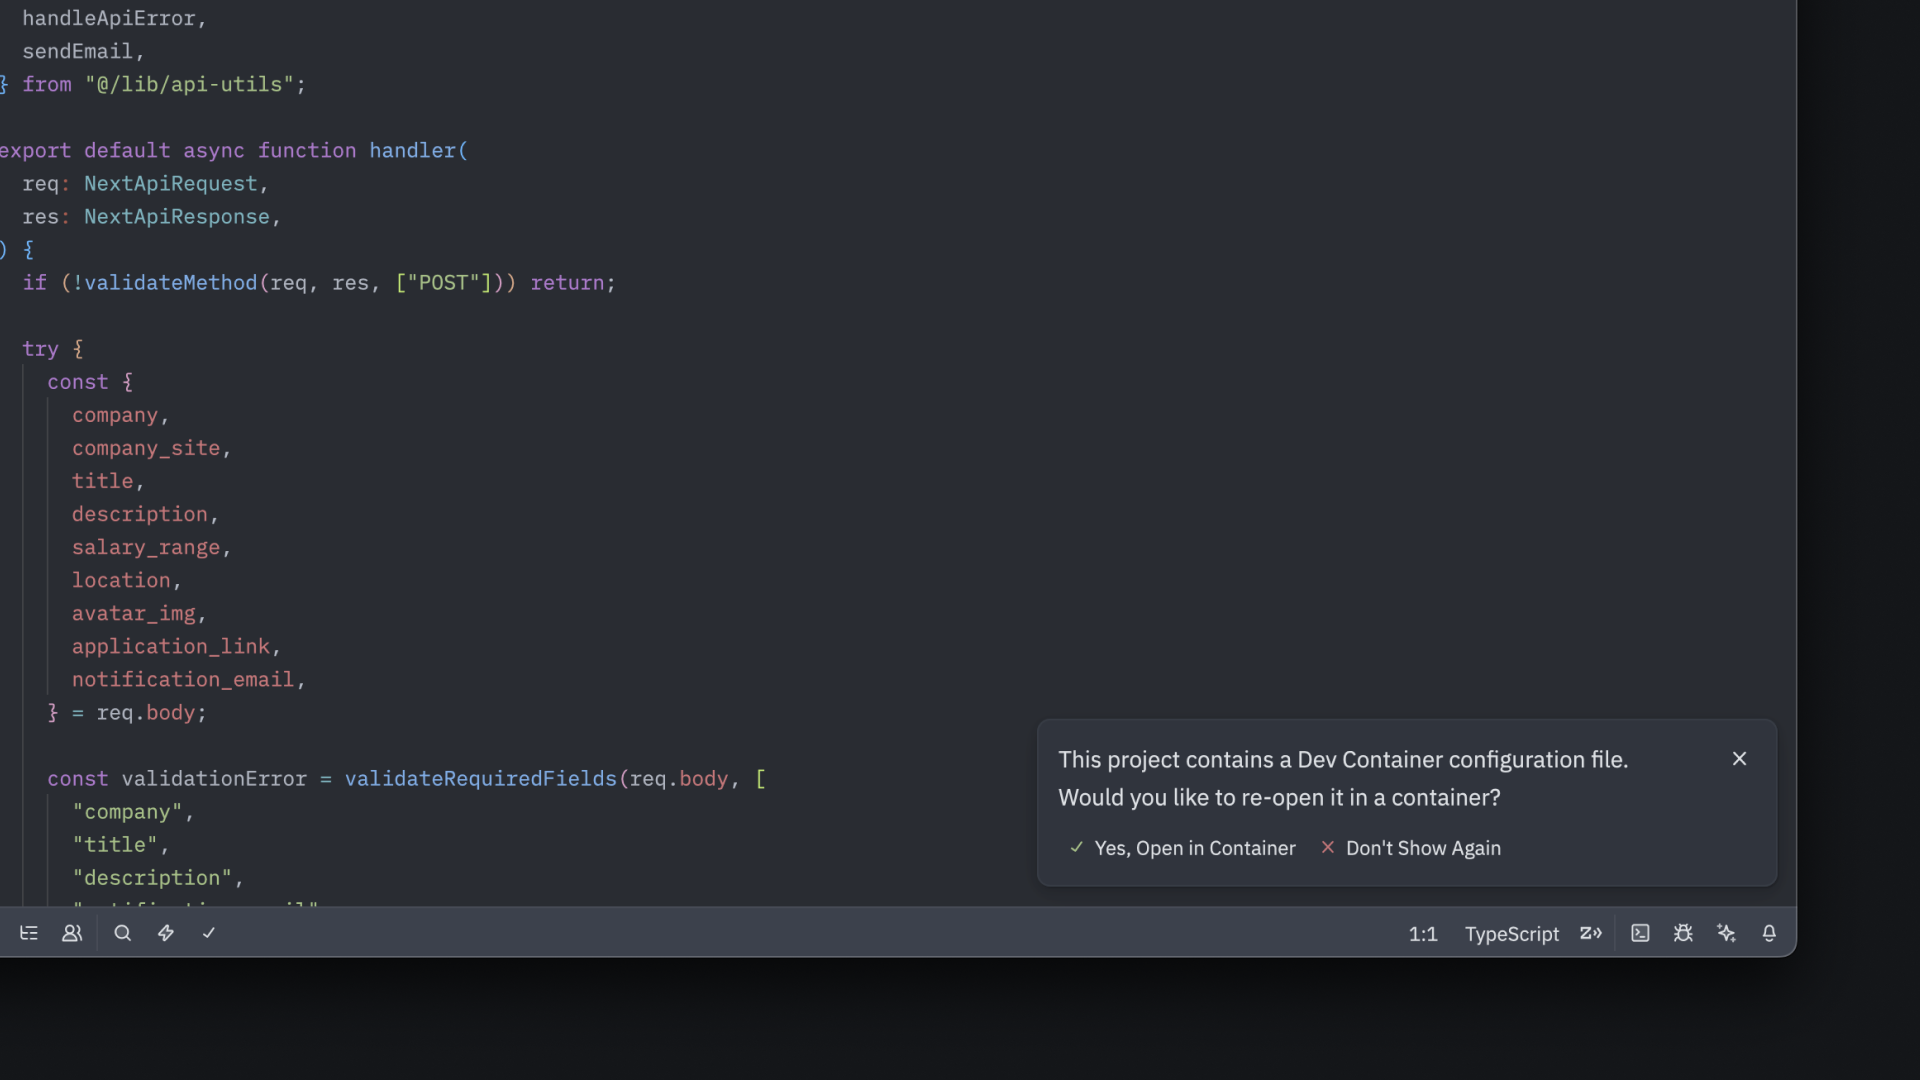Screen dimensions: 1920x1080
Task: Open the AI agent sparkle icon
Action: pos(1726,933)
